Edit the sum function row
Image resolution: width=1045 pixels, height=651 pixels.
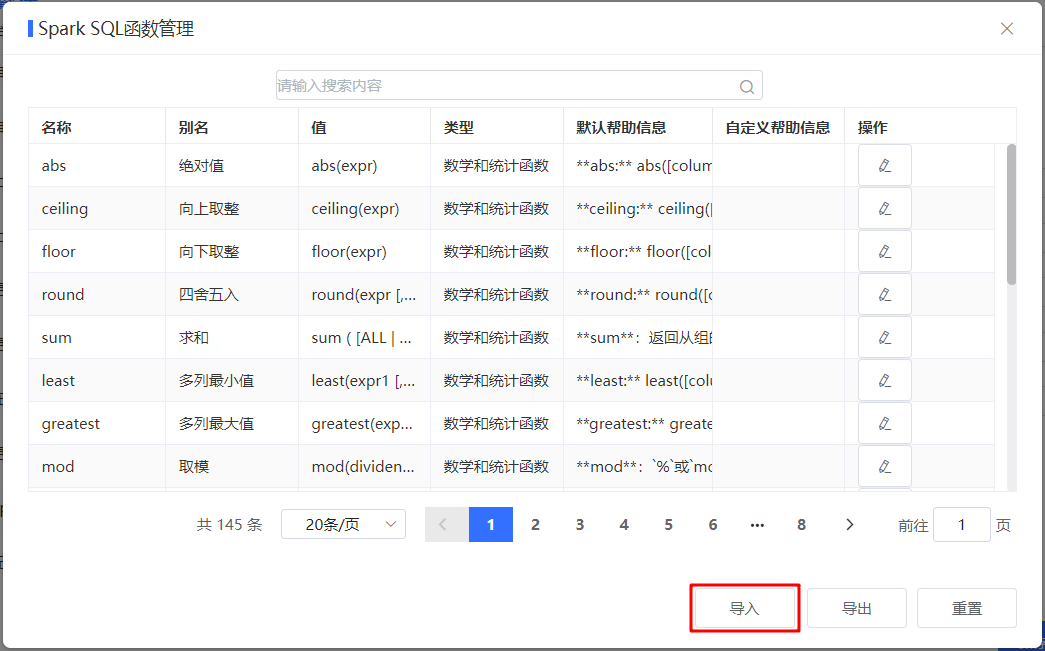884,337
